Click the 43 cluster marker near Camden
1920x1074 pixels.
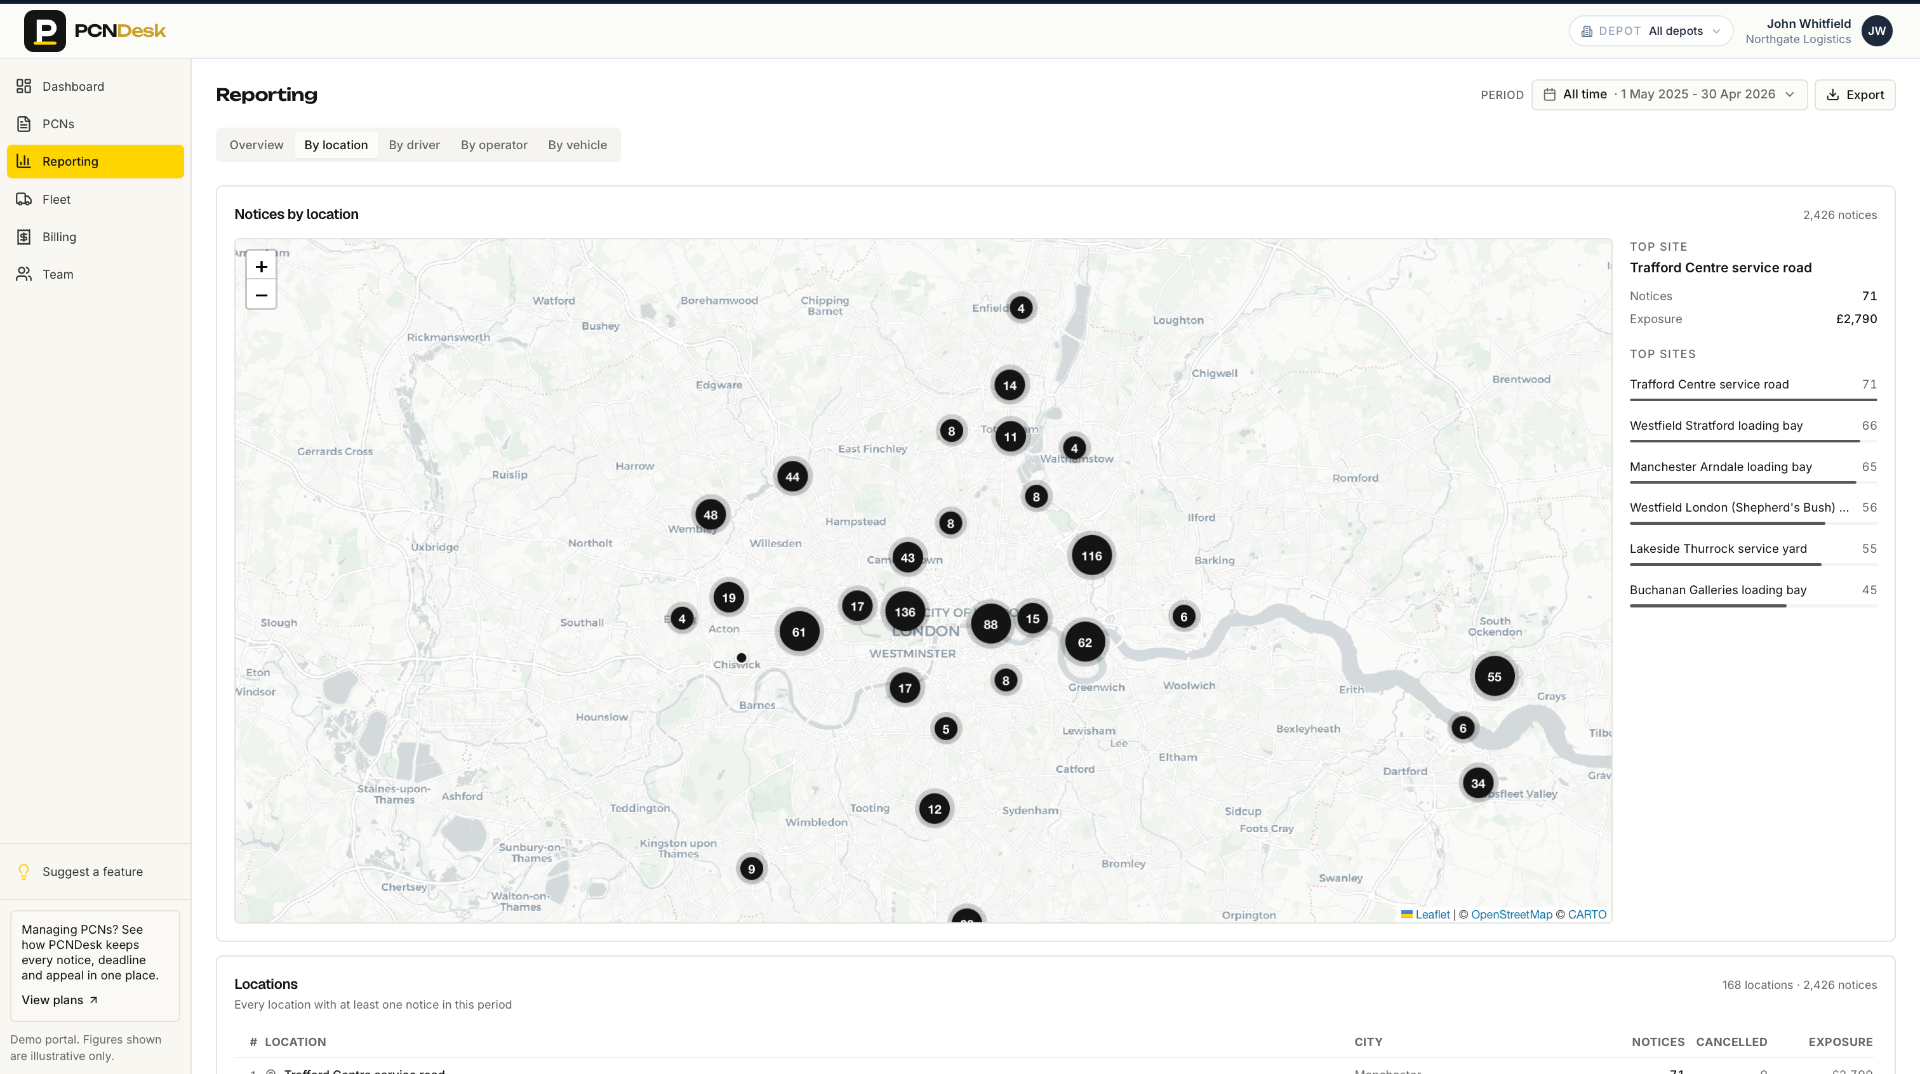908,558
